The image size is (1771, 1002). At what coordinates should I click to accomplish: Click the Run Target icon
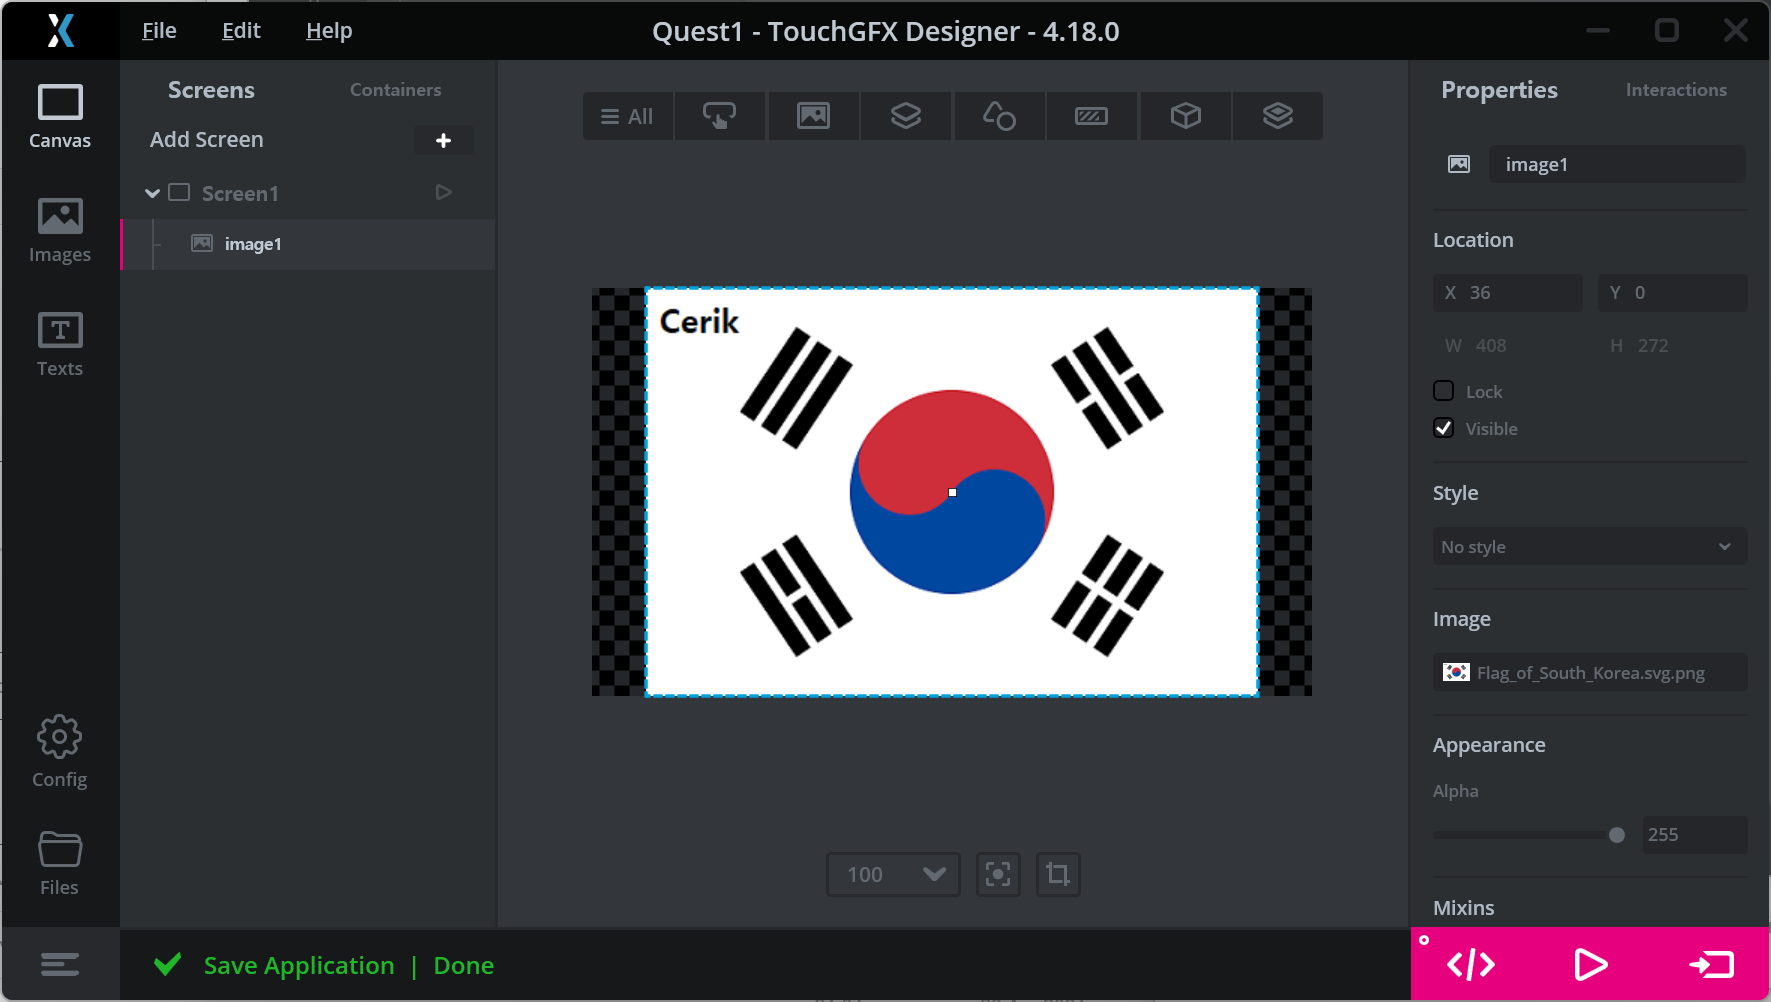tap(1711, 965)
